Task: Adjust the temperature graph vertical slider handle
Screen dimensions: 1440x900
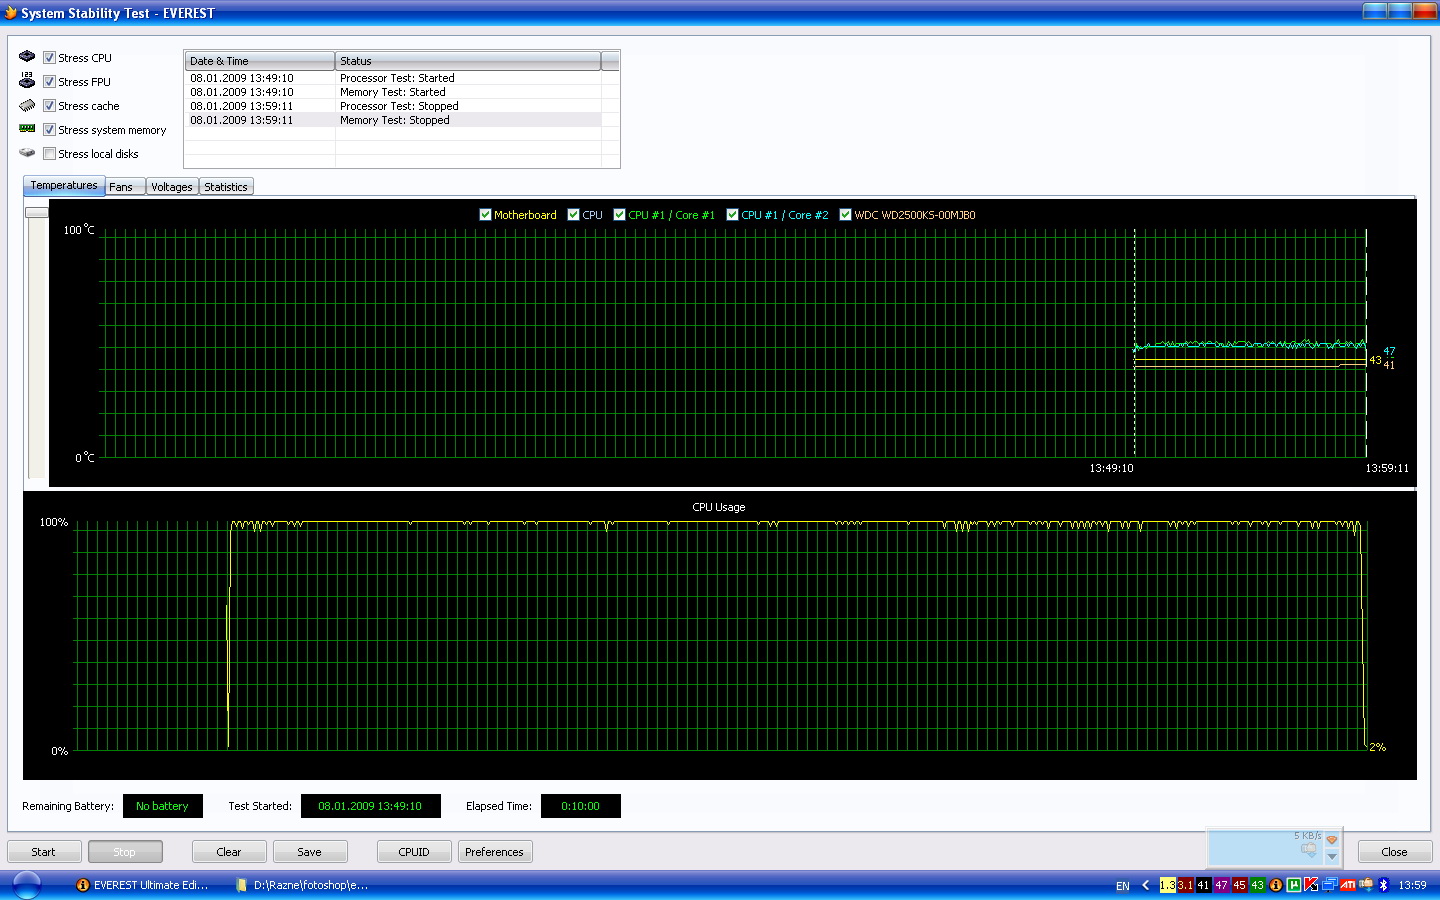Action: 37,212
